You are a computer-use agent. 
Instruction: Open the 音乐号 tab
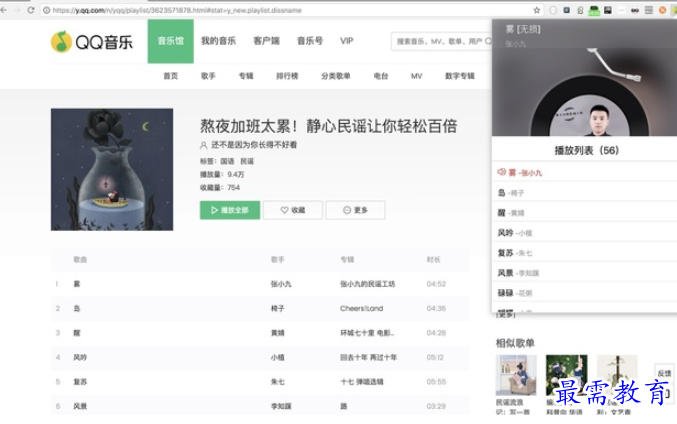[310, 41]
